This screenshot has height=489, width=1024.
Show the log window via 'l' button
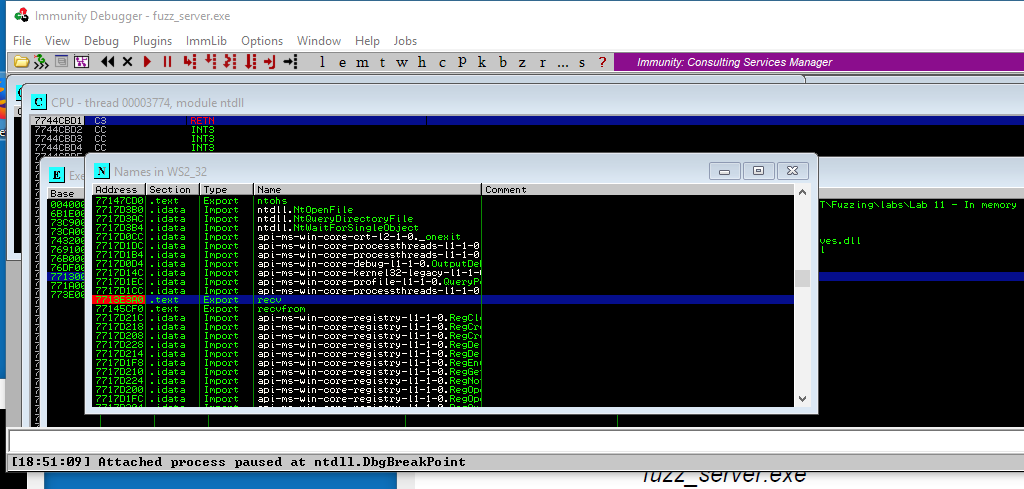(x=322, y=63)
